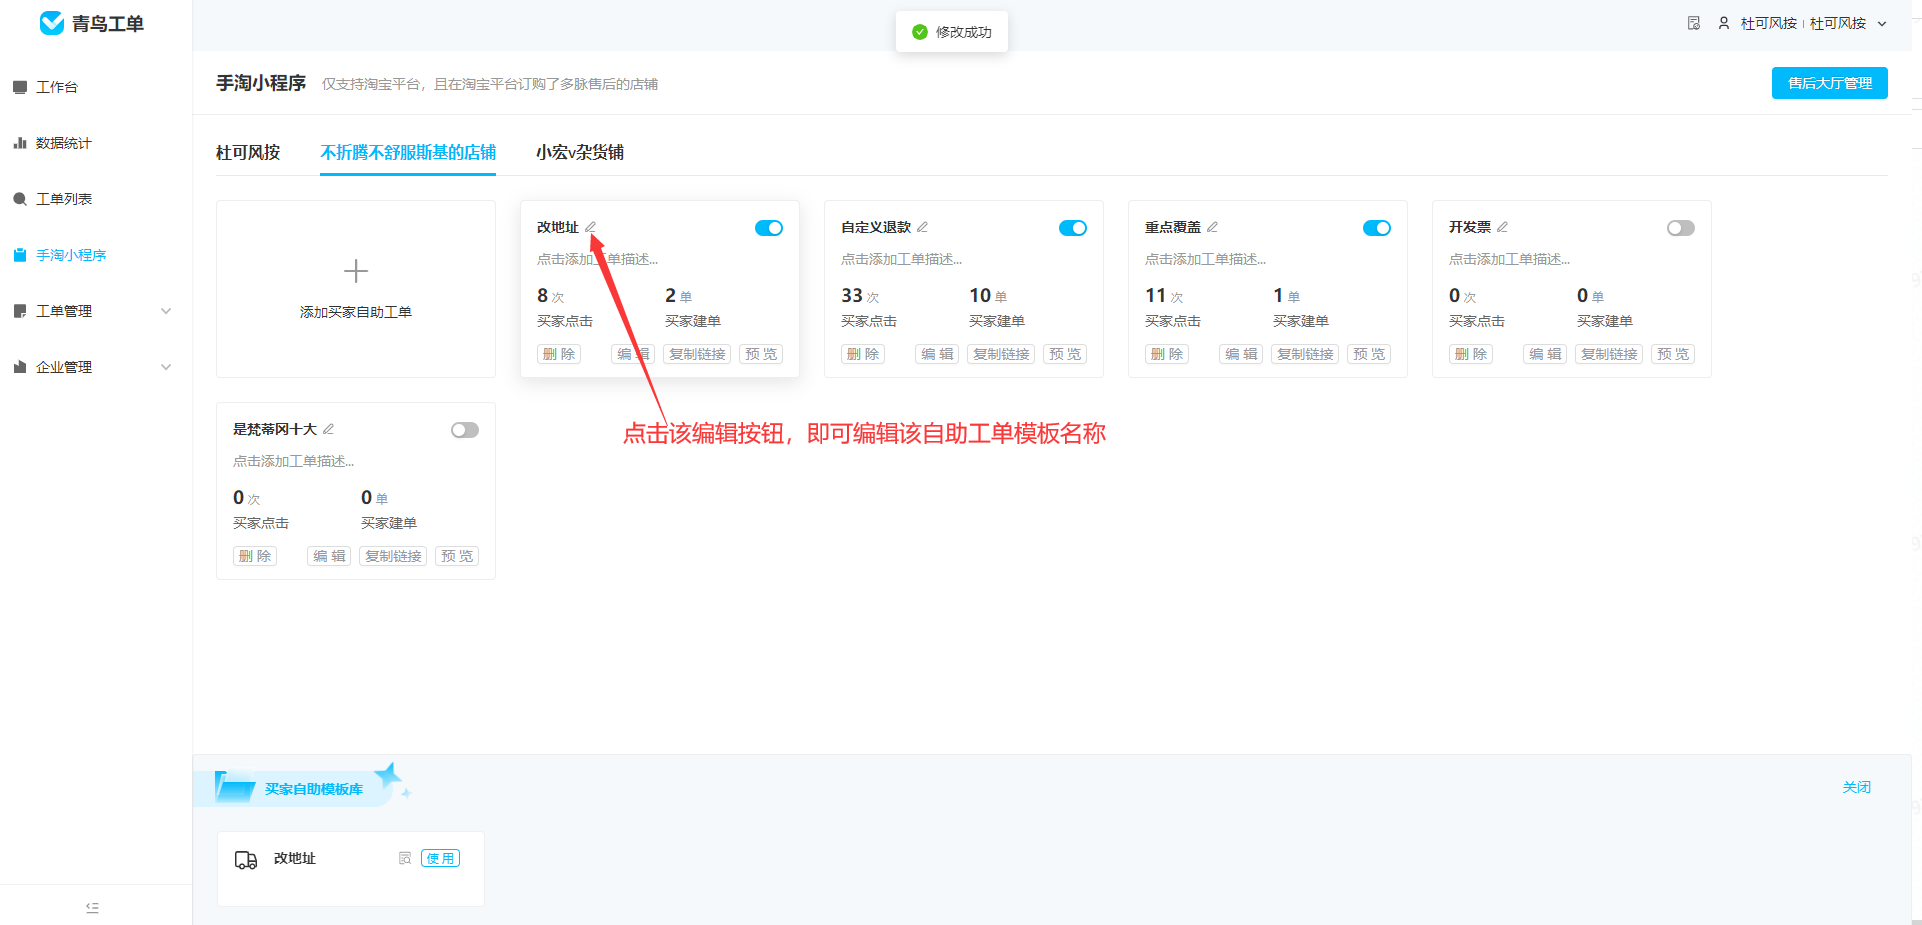Image resolution: width=1922 pixels, height=925 pixels.
Task: Toggle off the 自定义退款 switch
Action: 1073,228
